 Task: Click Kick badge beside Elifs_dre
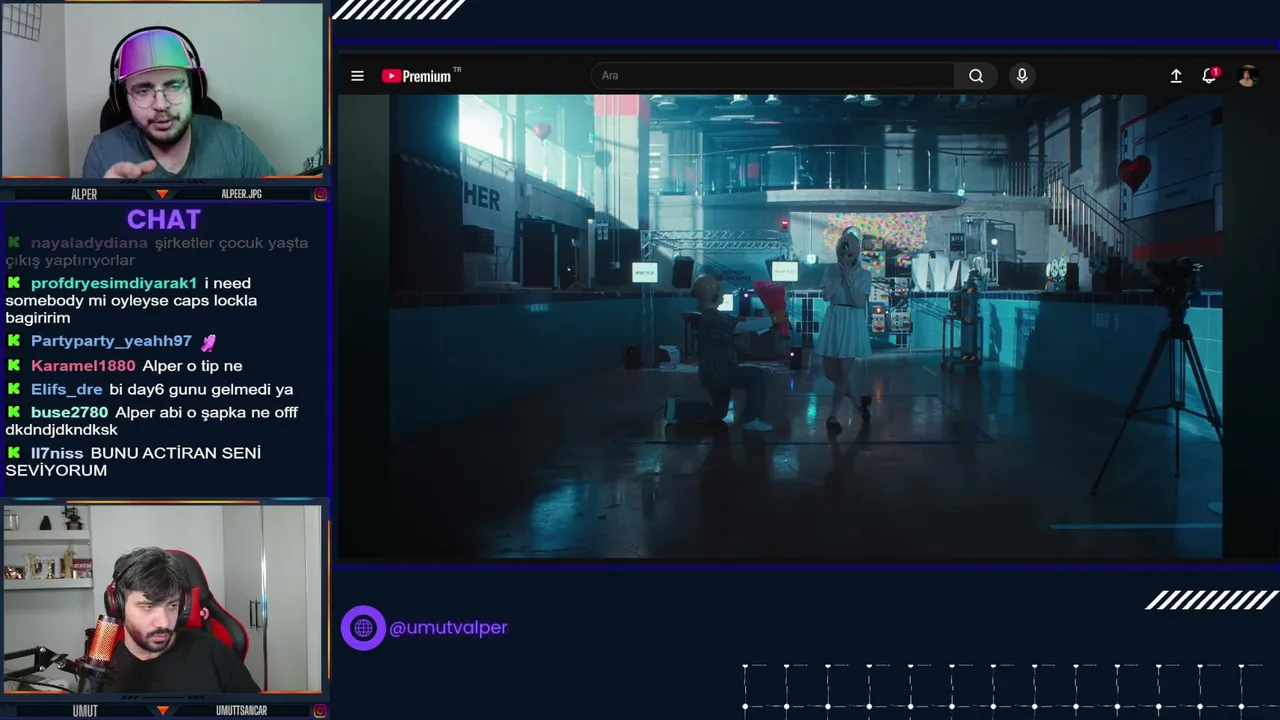pos(14,389)
